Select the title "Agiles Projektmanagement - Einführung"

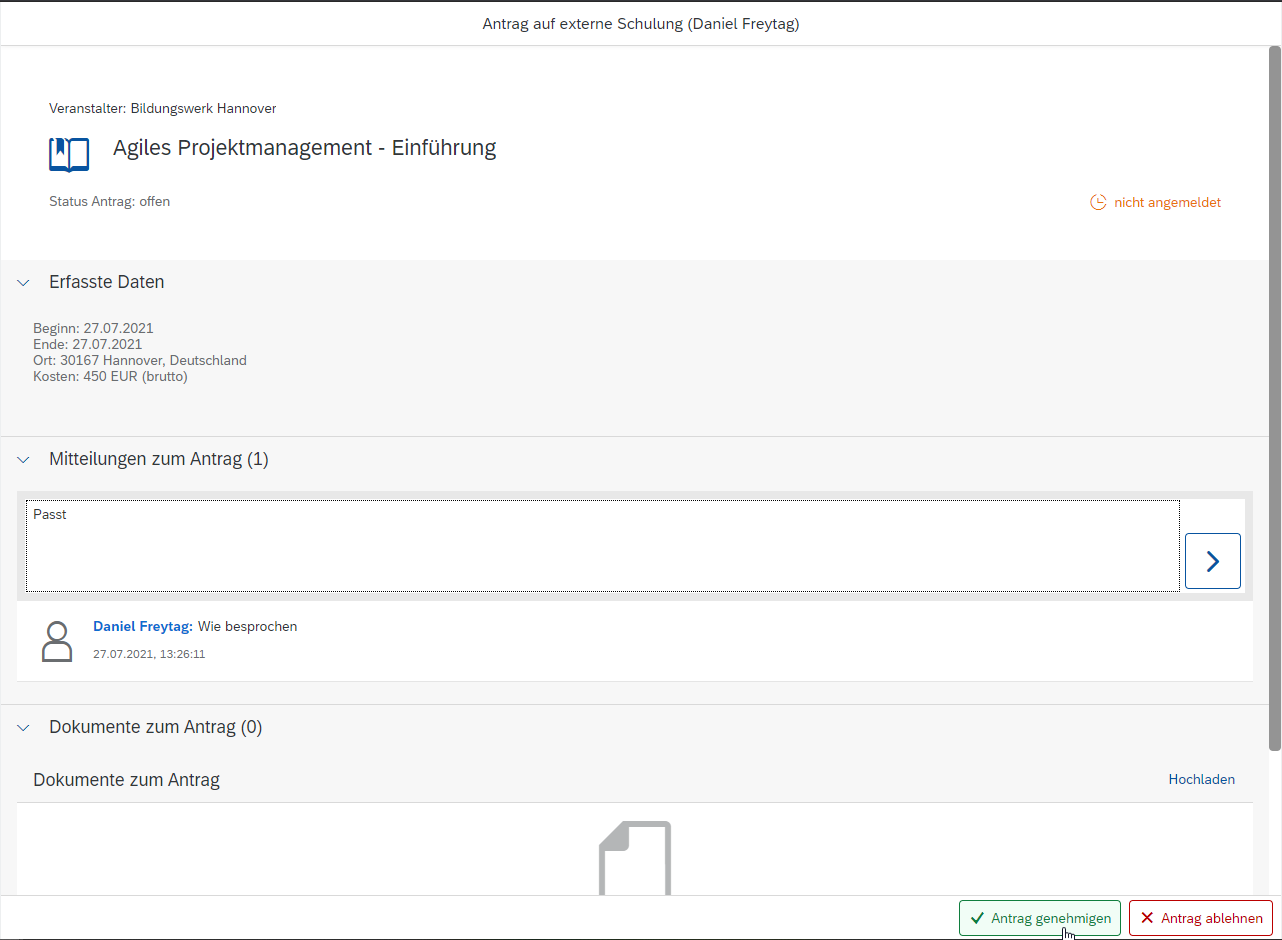click(304, 147)
